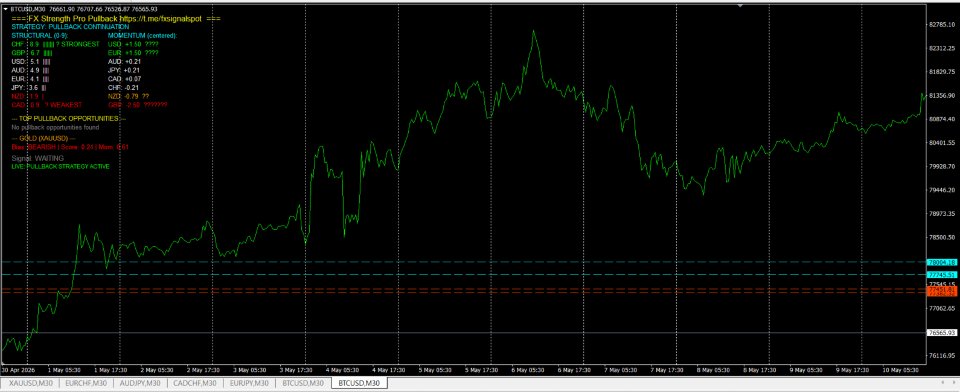Click the 82785.10 price scale label

[943, 25]
